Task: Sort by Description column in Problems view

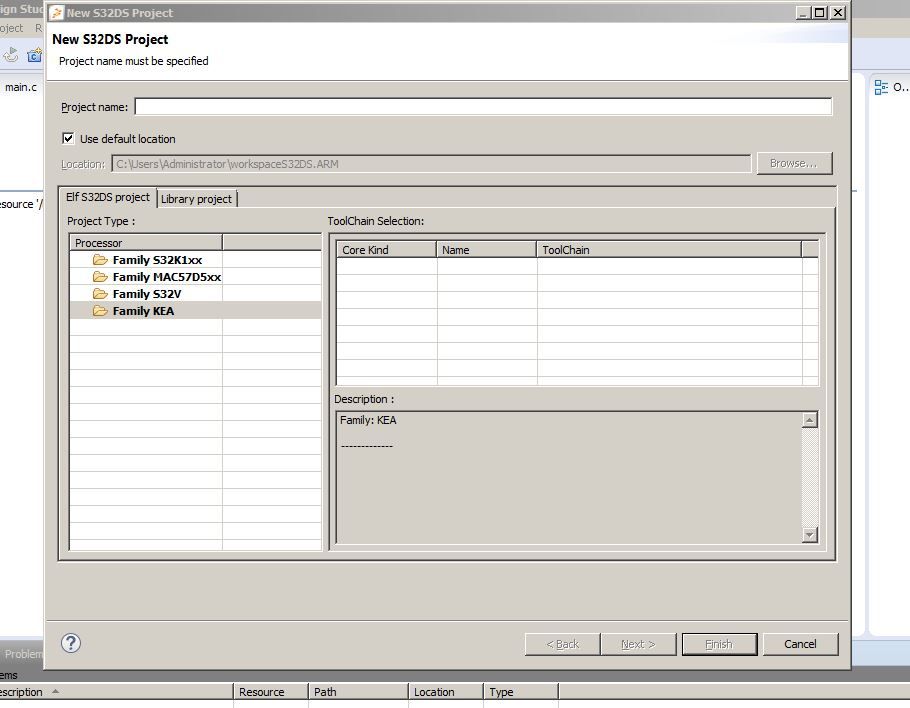Action: 116,692
